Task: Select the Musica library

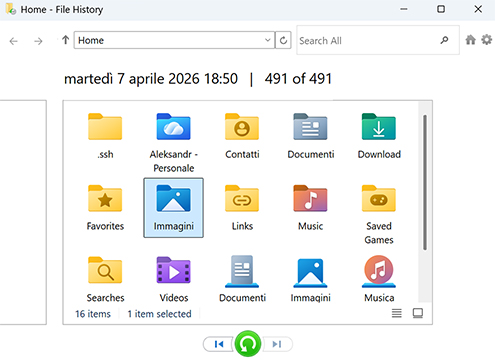Action: coord(379,279)
